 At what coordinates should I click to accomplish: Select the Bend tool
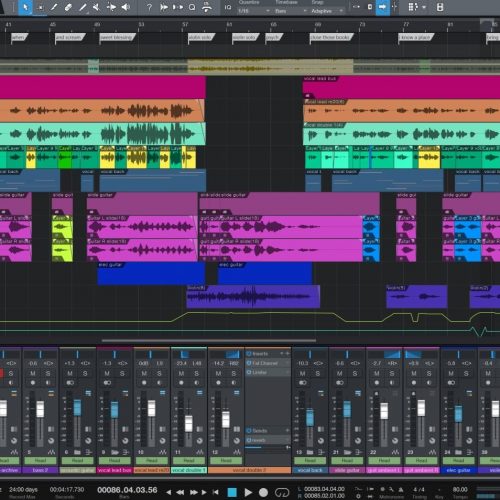(111, 7)
